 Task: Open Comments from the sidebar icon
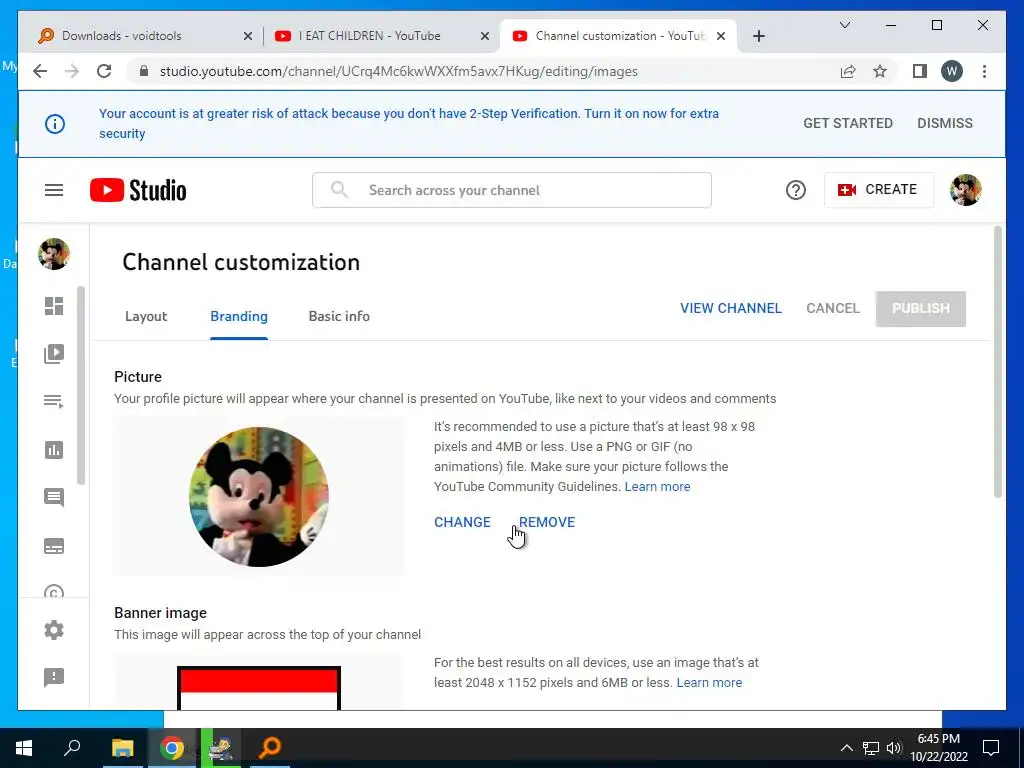tap(54, 498)
